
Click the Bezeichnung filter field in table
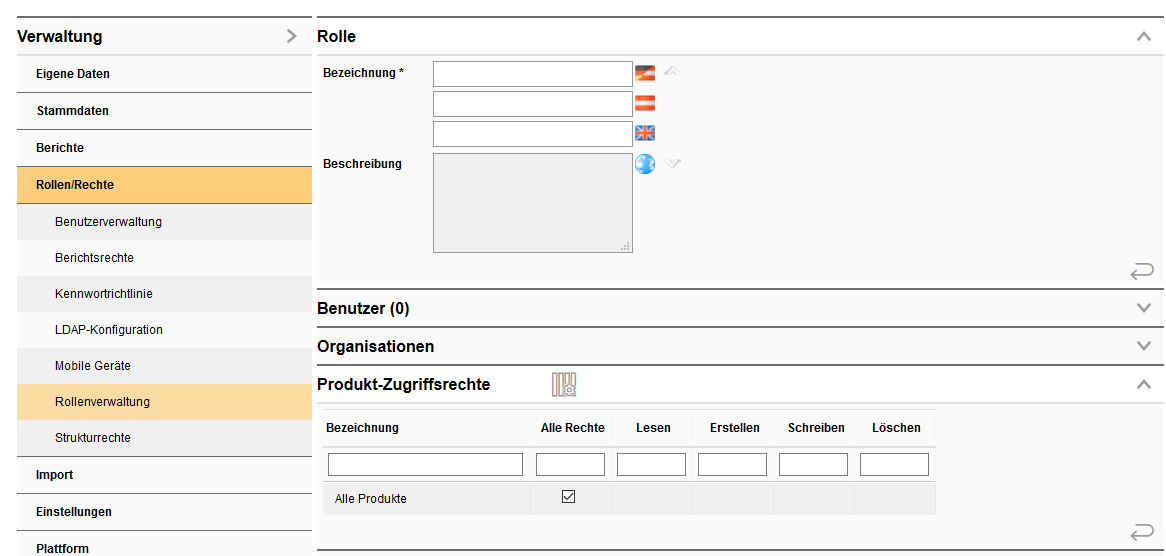[x=425, y=464]
